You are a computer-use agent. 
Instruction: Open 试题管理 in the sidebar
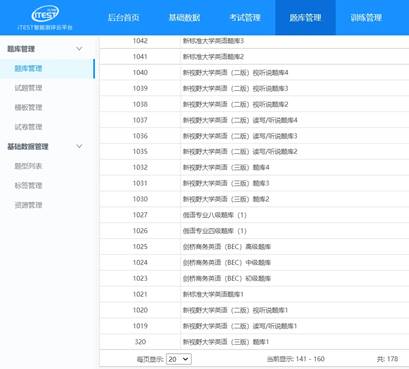(x=28, y=88)
